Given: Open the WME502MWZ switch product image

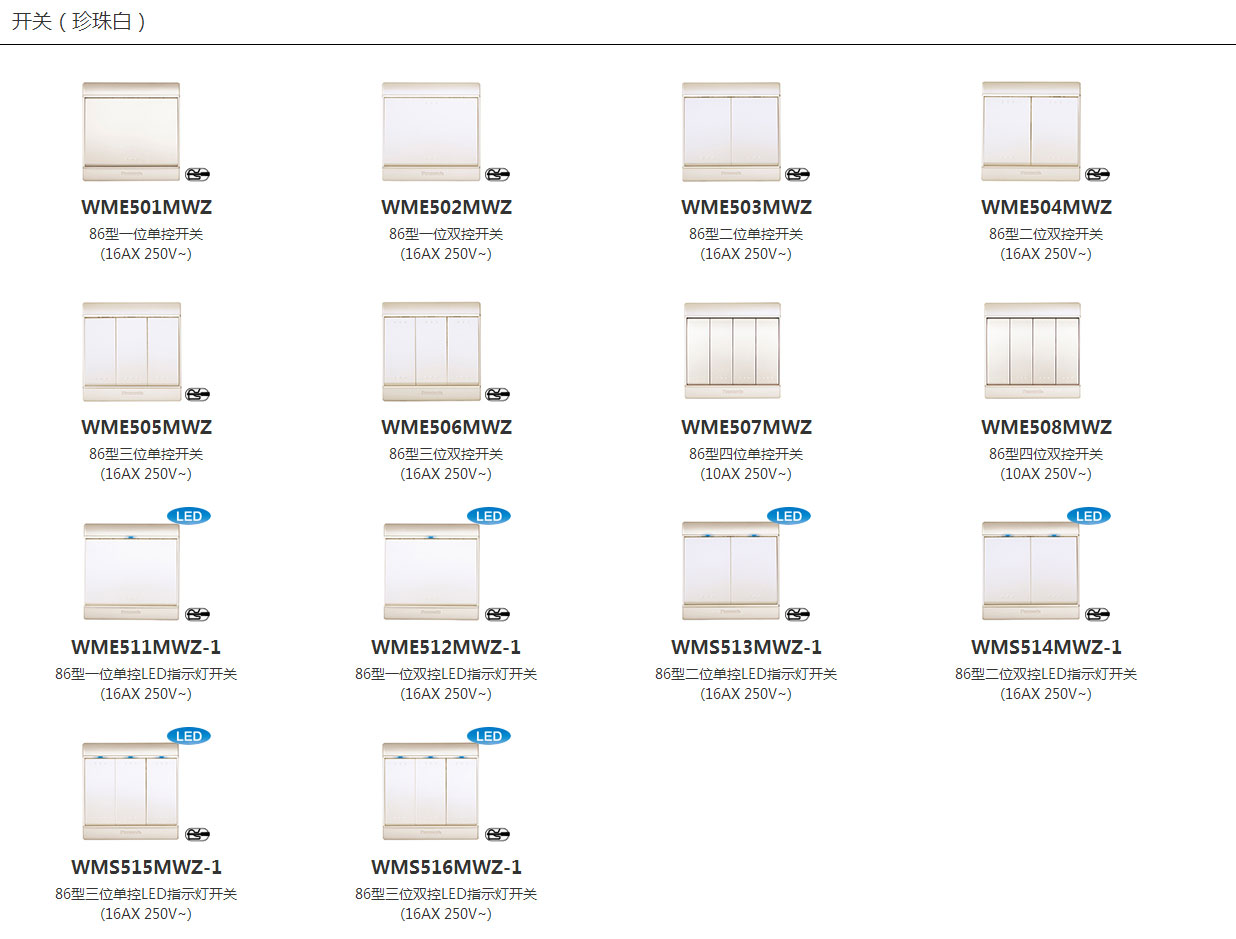Looking at the screenshot, I should pyautogui.click(x=431, y=132).
